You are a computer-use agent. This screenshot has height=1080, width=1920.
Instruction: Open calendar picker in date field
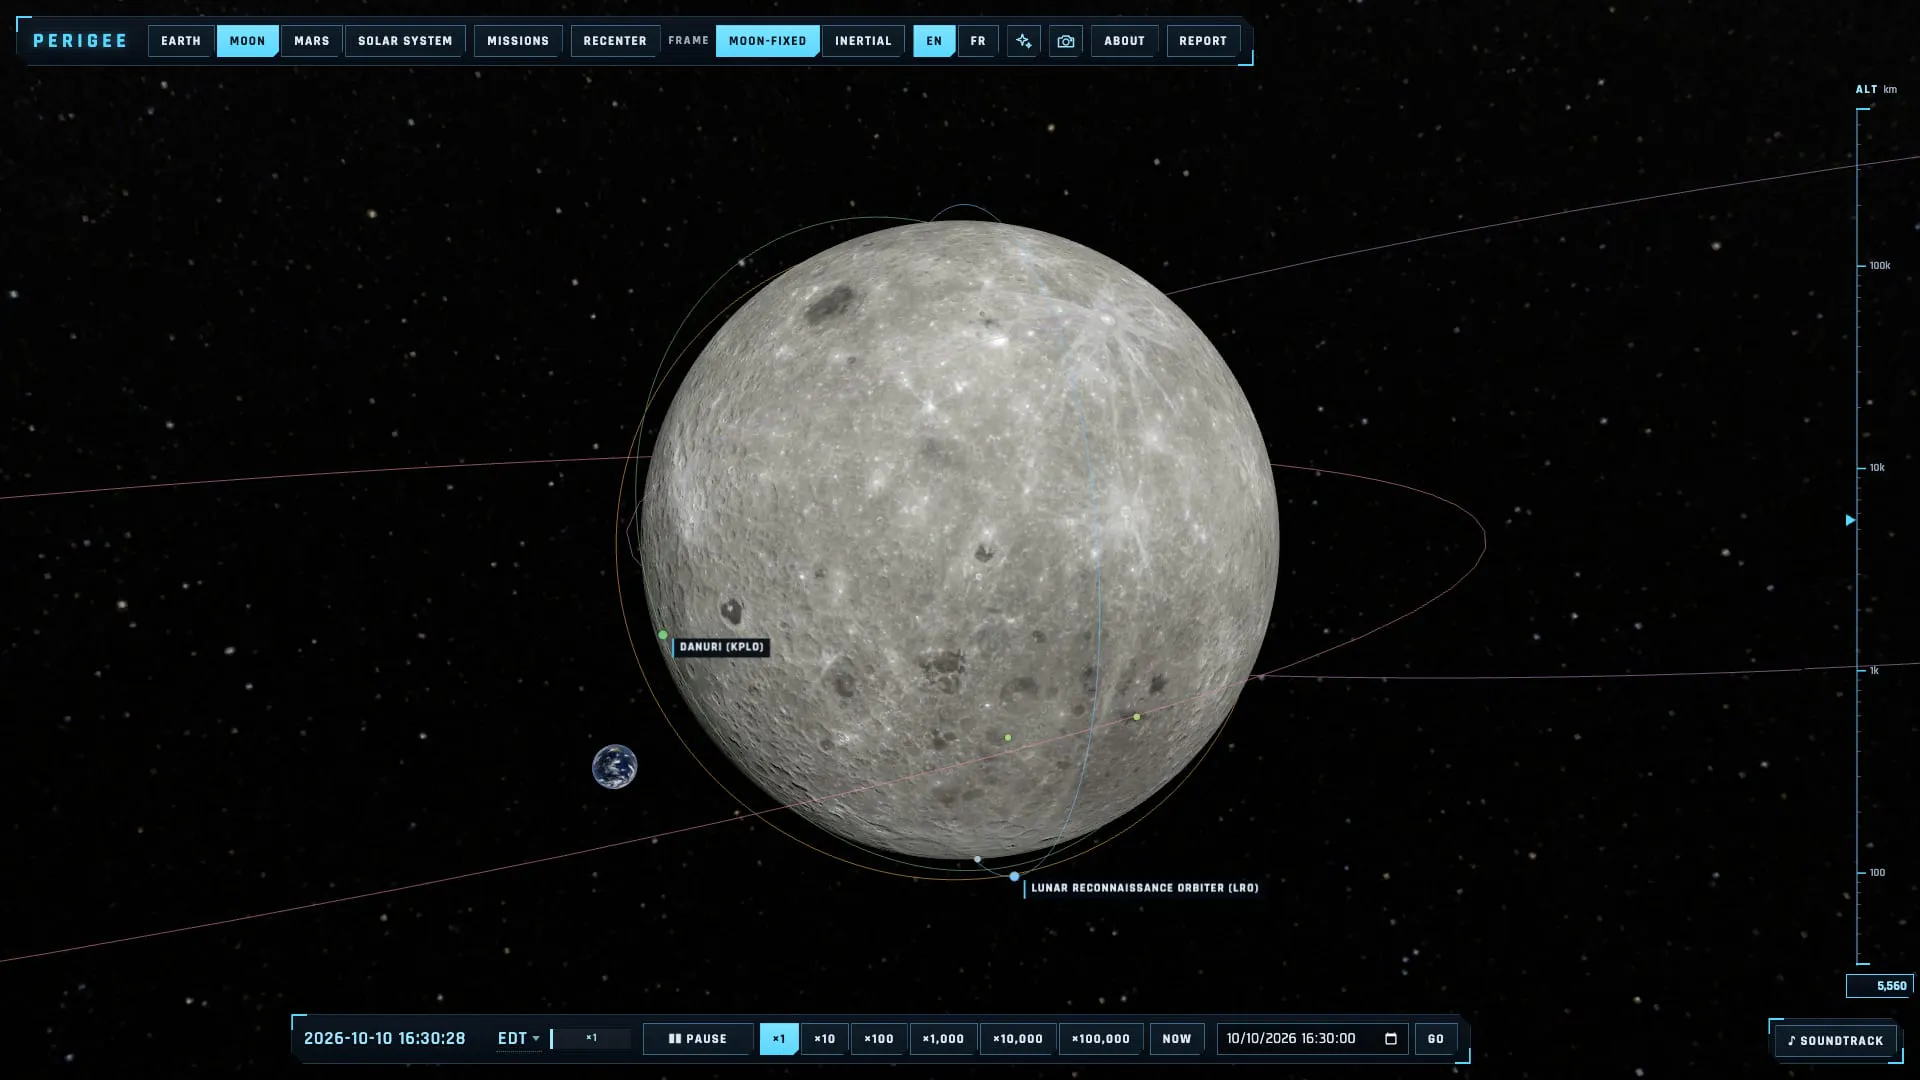pos(1390,1039)
